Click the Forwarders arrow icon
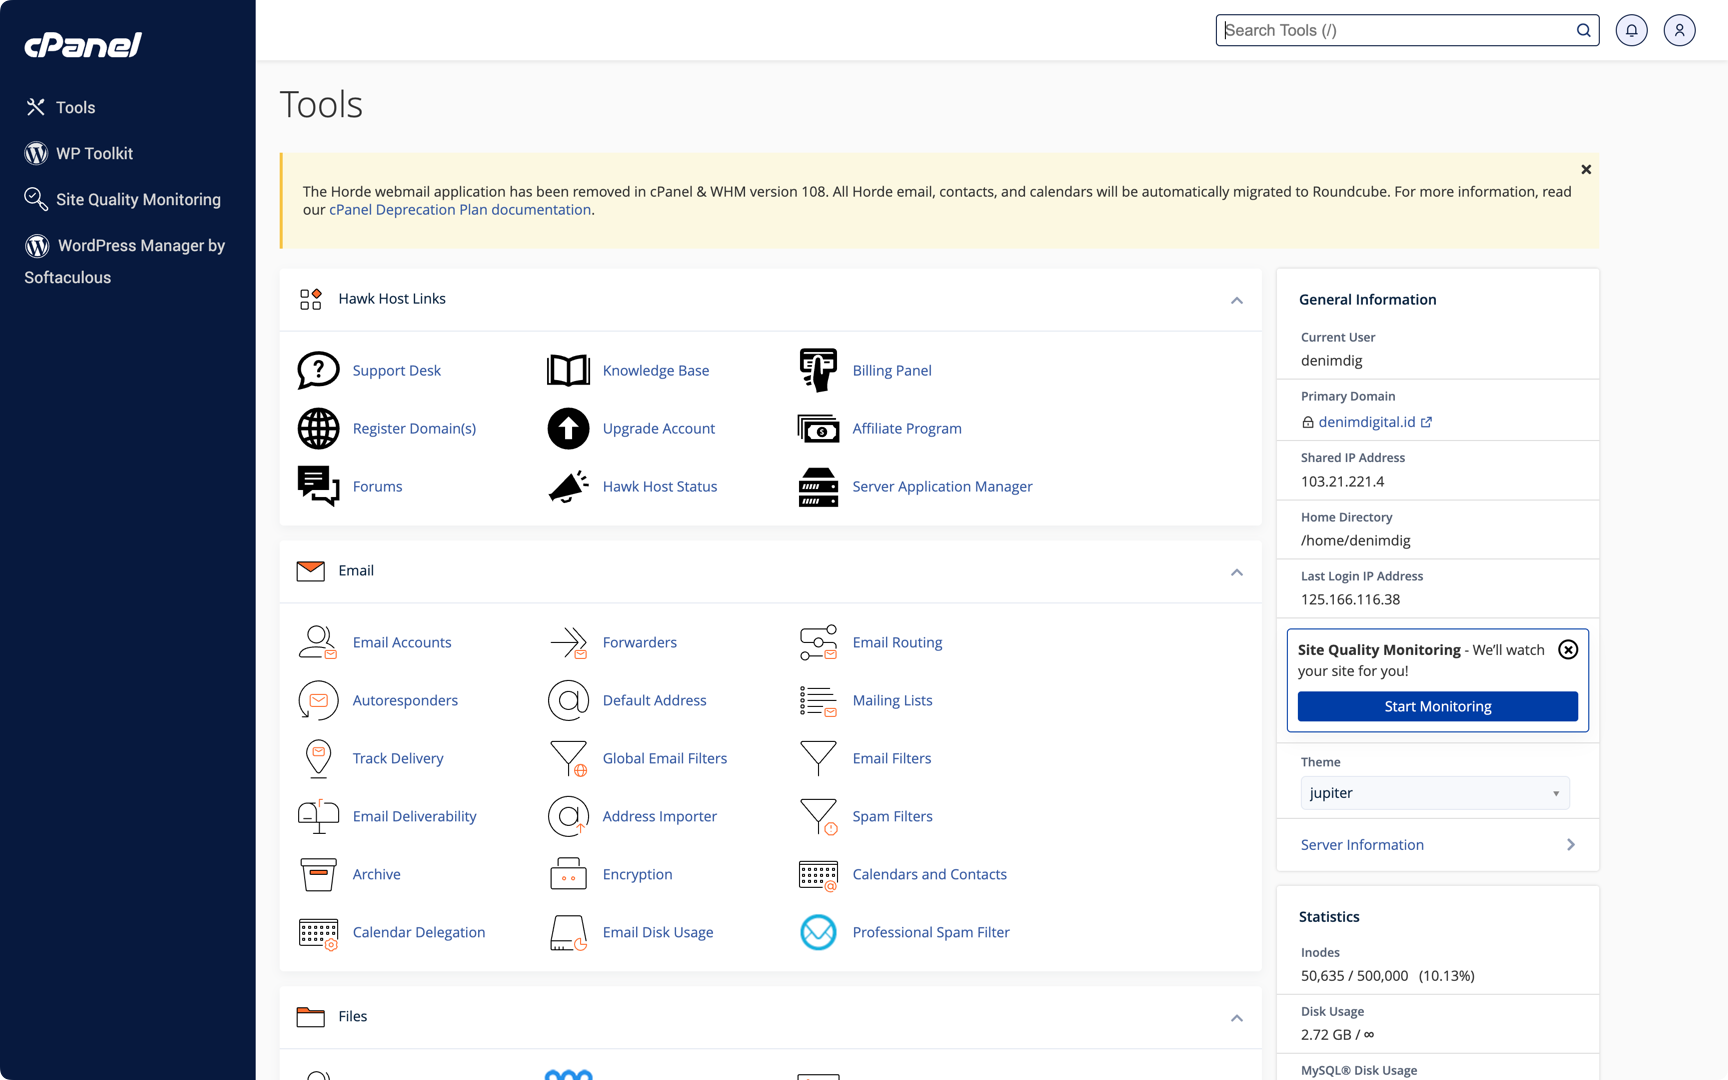This screenshot has height=1080, width=1728. pos(568,642)
